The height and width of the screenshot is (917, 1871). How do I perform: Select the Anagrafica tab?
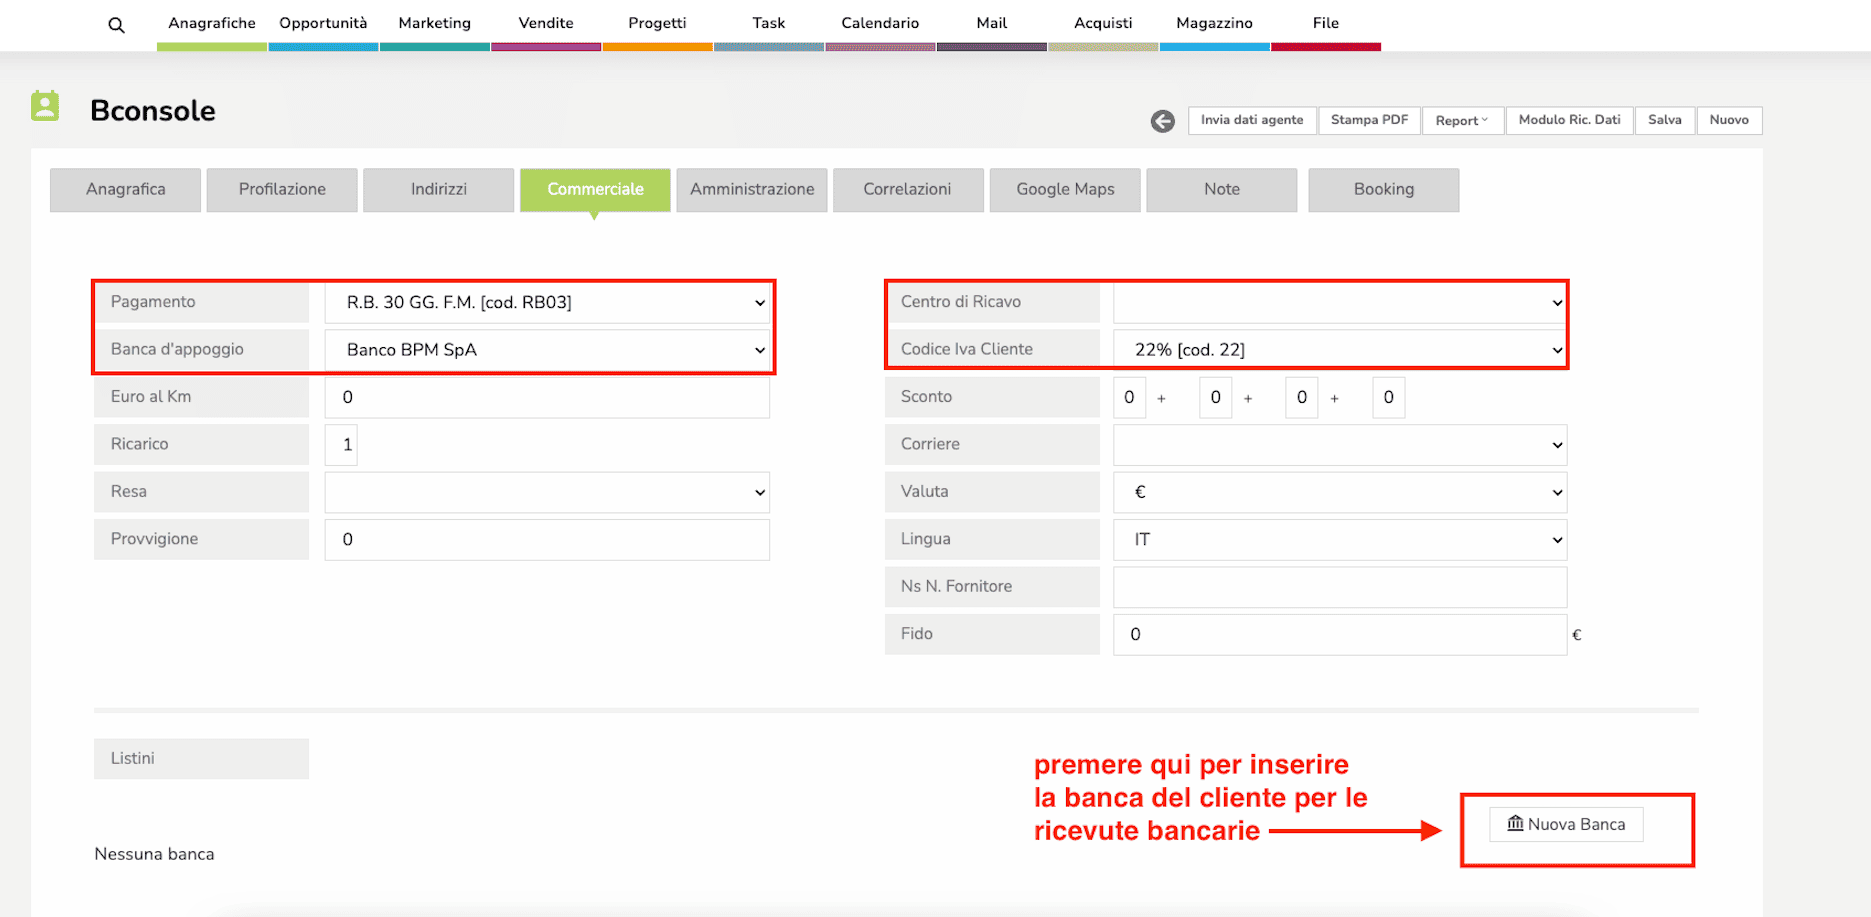point(126,189)
